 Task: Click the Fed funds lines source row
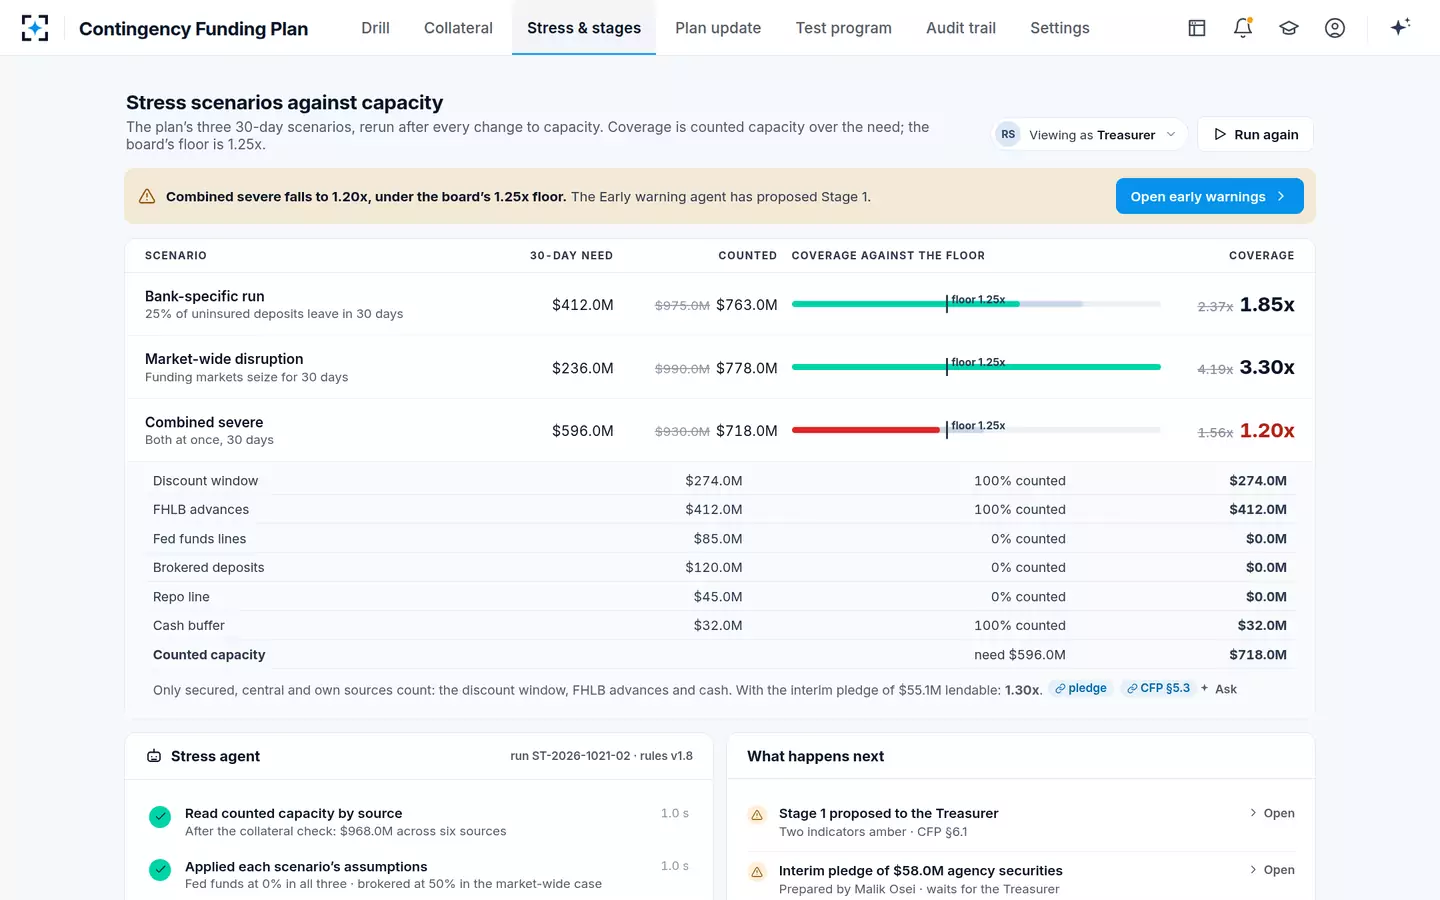tap(720, 539)
